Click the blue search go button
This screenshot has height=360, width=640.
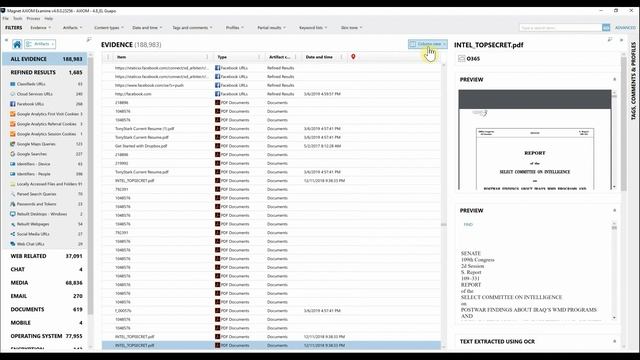point(606,28)
